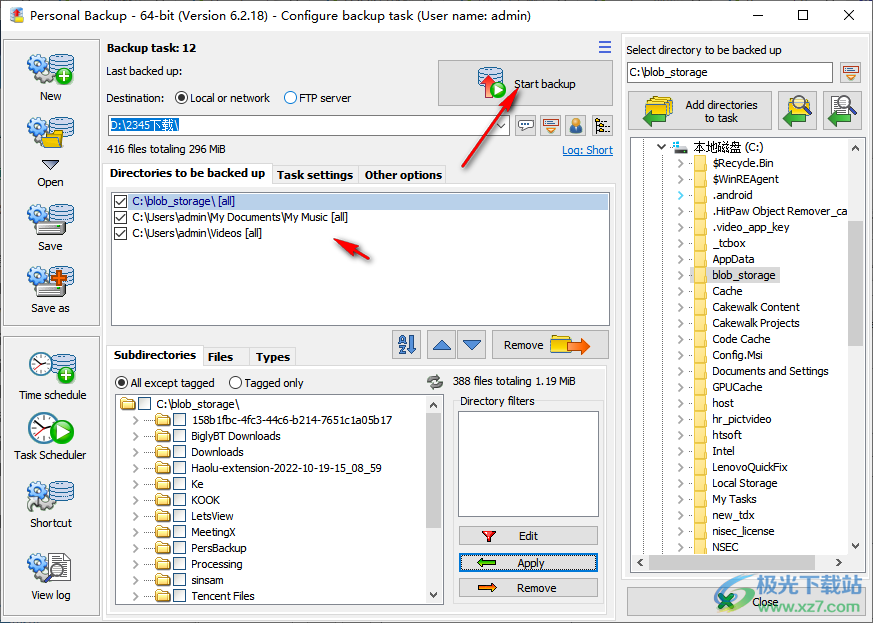Click the speech bubble icon beside destination
Image resolution: width=873 pixels, height=623 pixels.
click(526, 126)
